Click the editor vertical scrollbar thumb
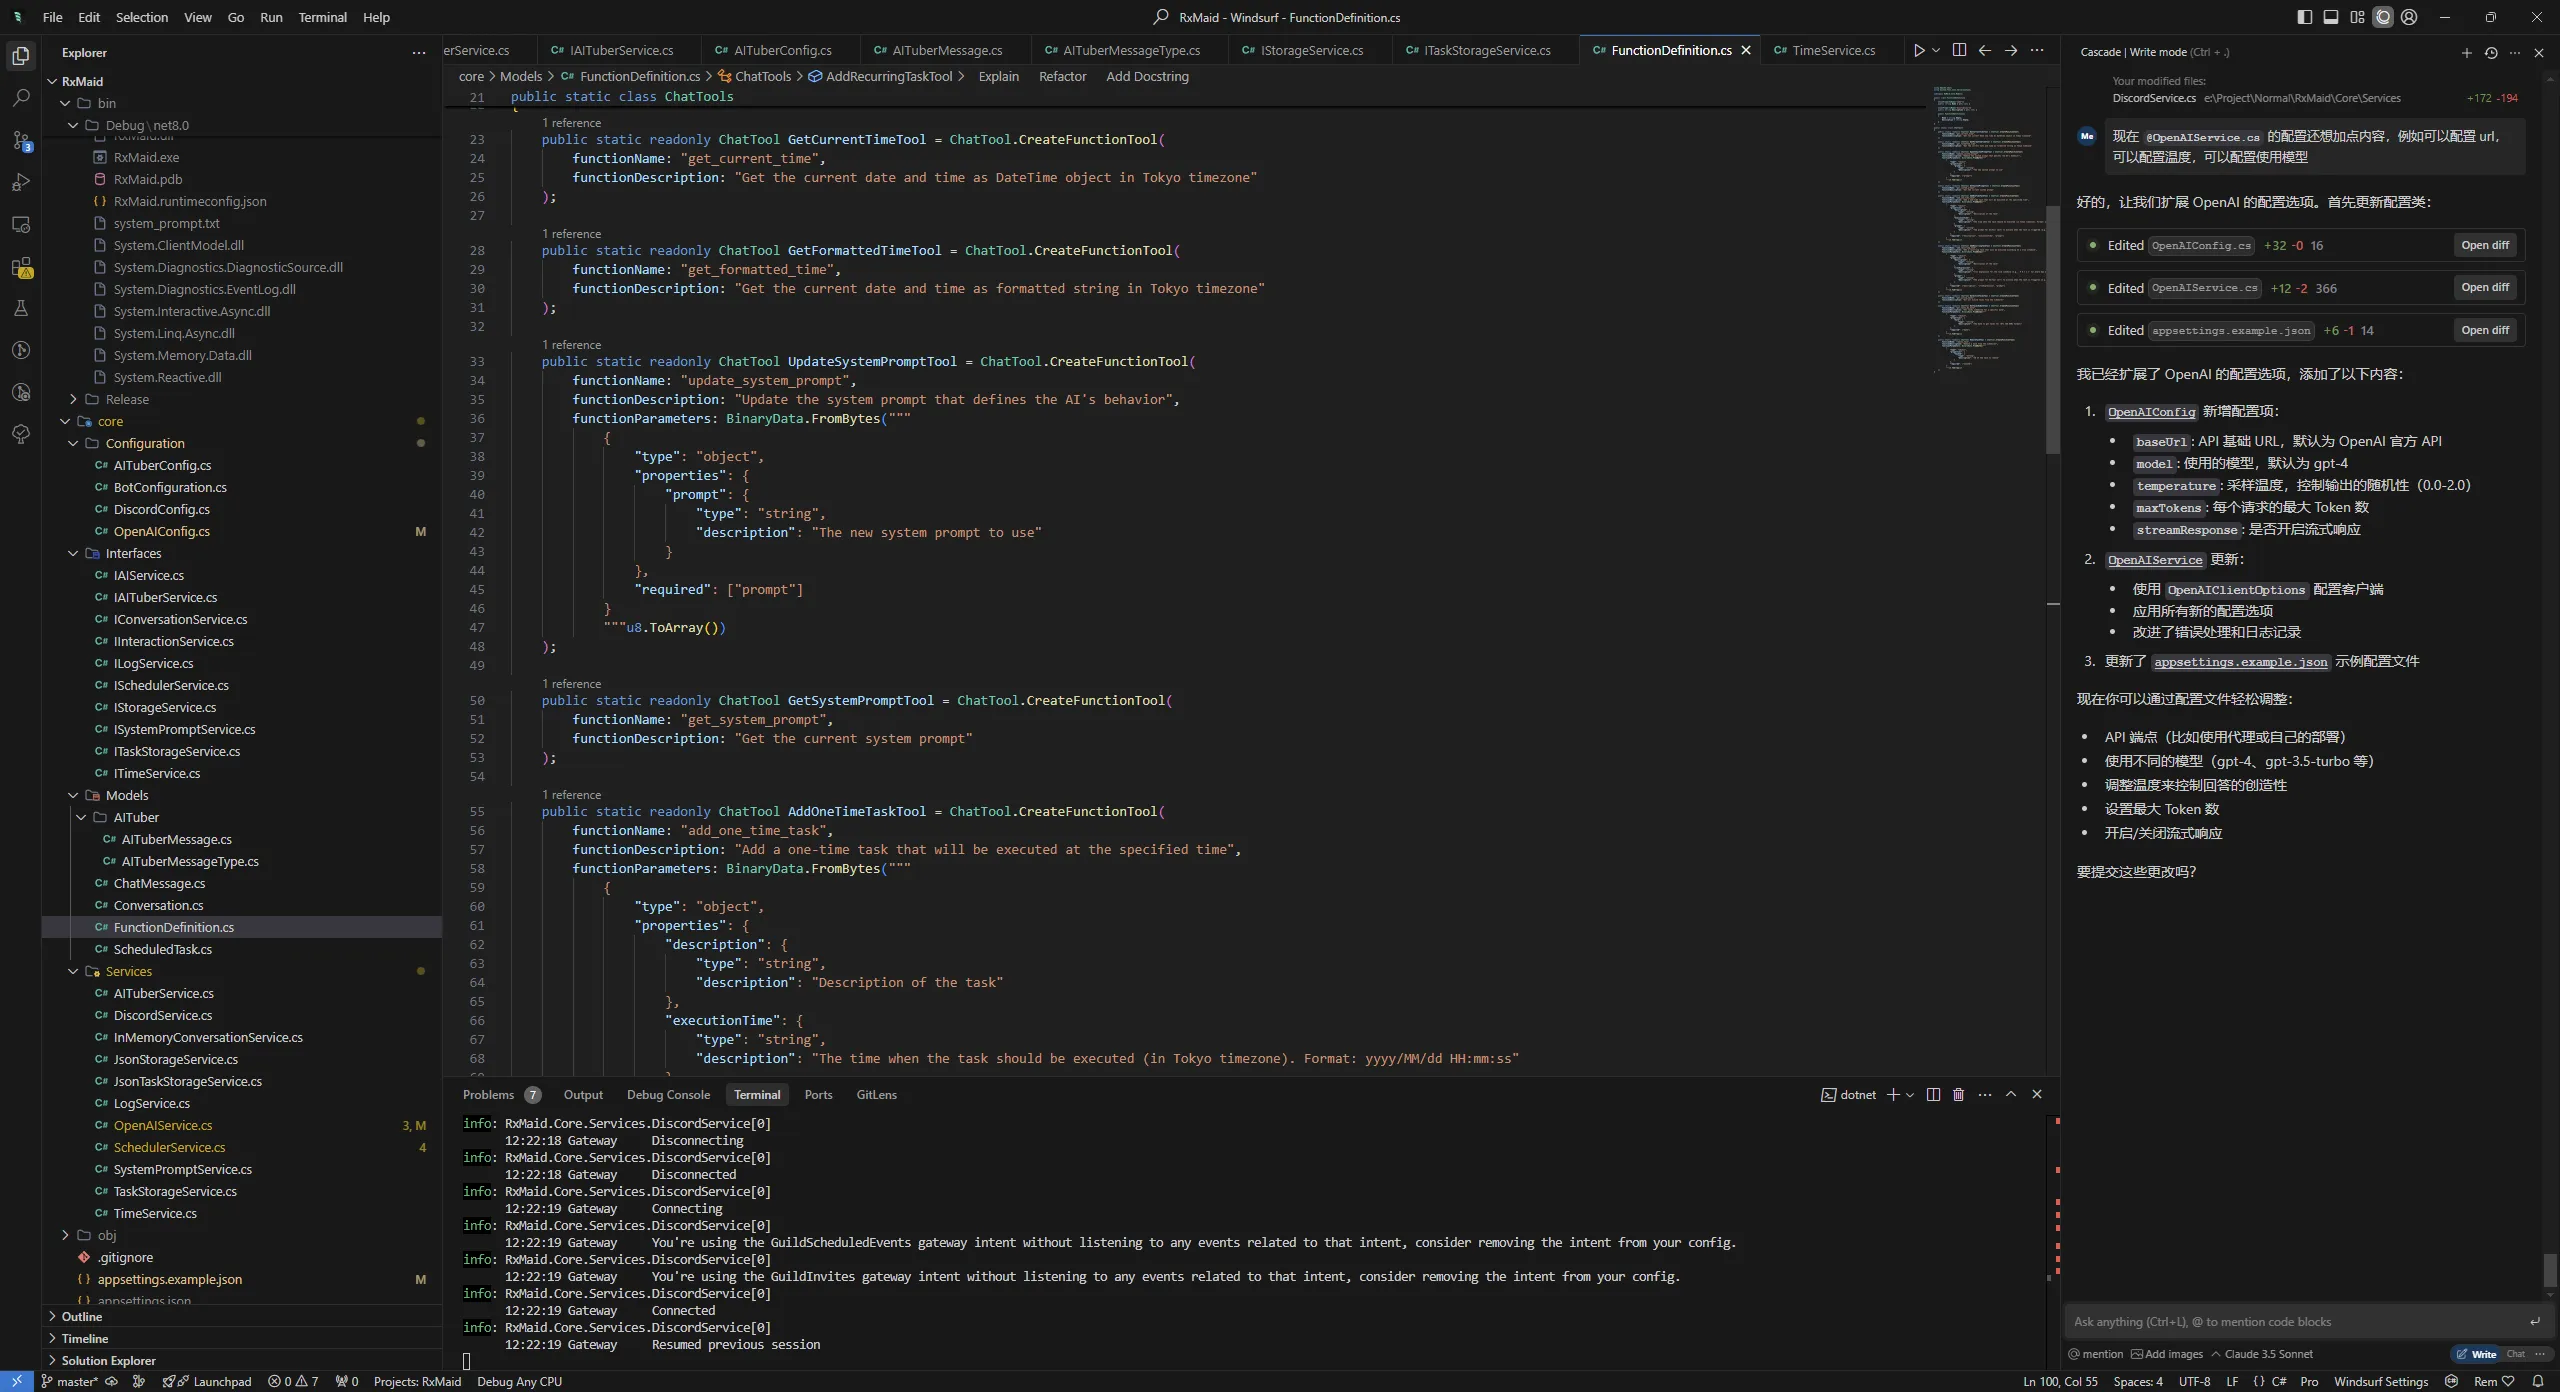This screenshot has width=2560, height=1392. (x=2052, y=330)
